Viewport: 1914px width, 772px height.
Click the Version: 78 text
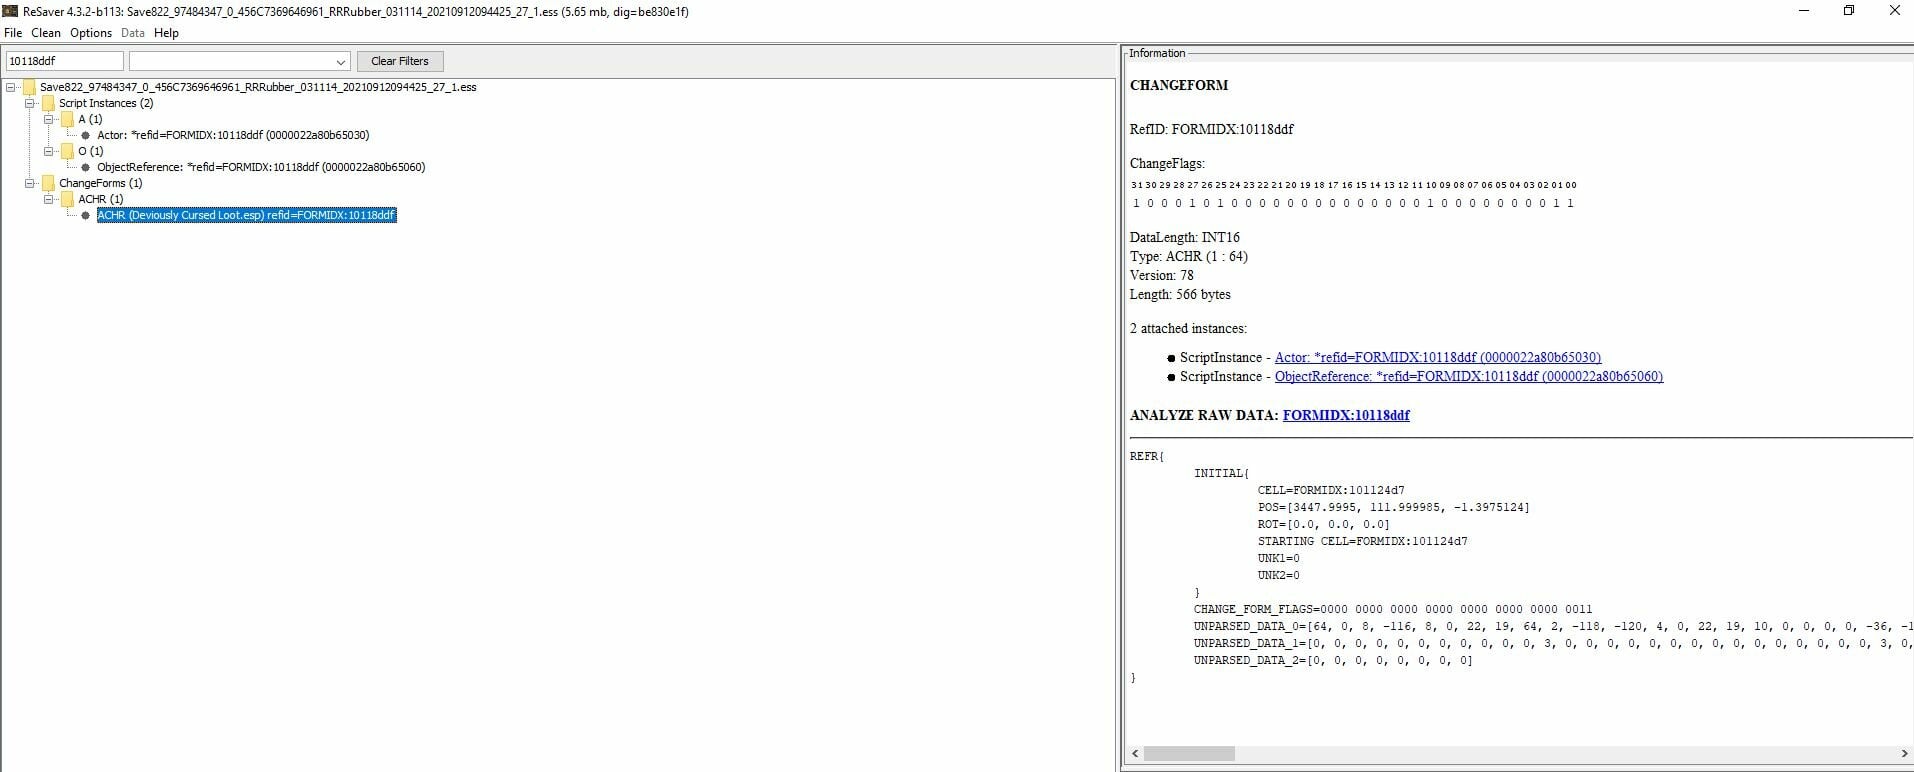1162,275
